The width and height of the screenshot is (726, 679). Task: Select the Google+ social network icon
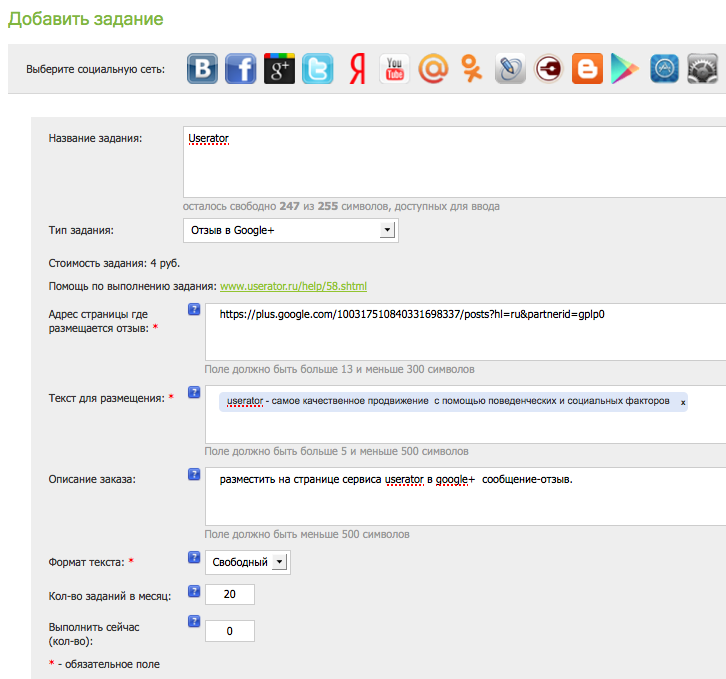(279, 69)
